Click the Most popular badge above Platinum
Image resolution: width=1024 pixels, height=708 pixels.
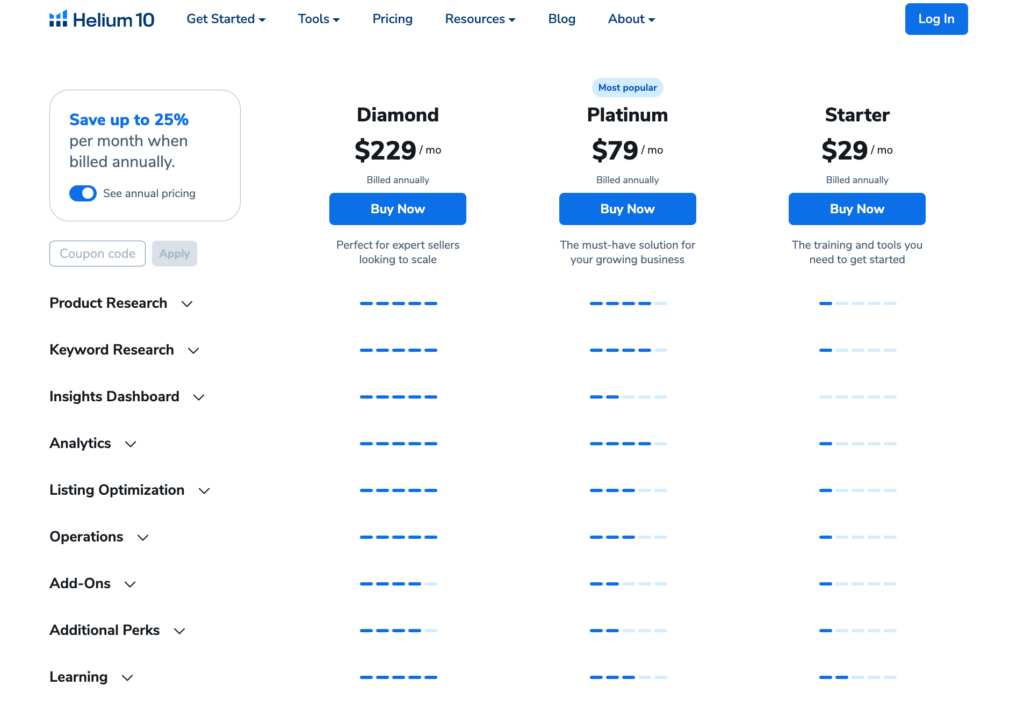click(x=628, y=88)
